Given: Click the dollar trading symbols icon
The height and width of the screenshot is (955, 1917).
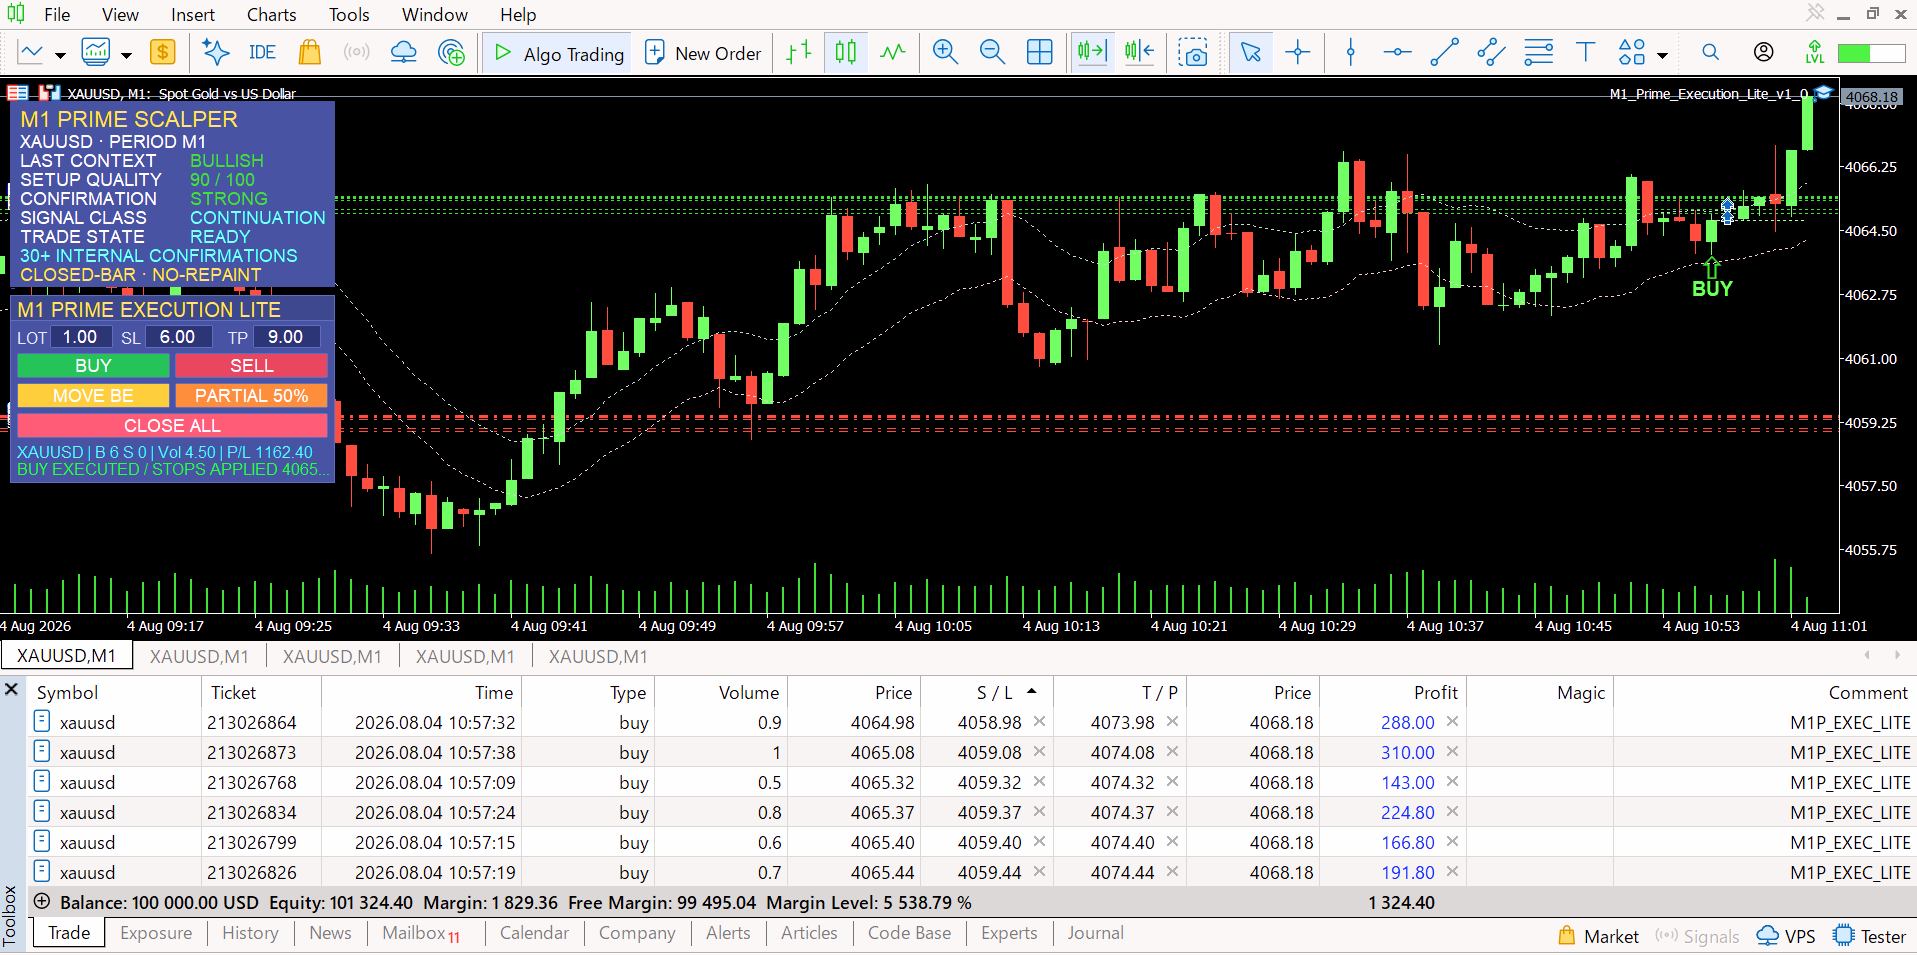Looking at the screenshot, I should 162,53.
